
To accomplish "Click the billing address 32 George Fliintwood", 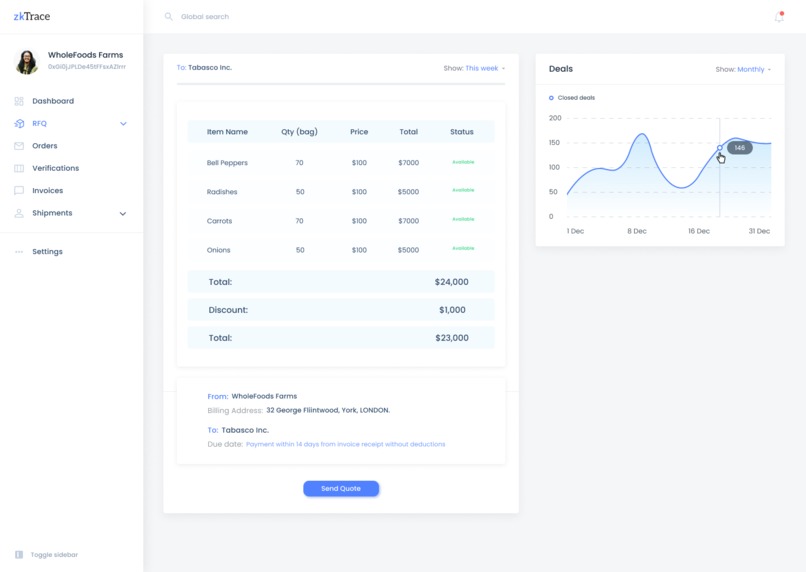I will click(328, 410).
